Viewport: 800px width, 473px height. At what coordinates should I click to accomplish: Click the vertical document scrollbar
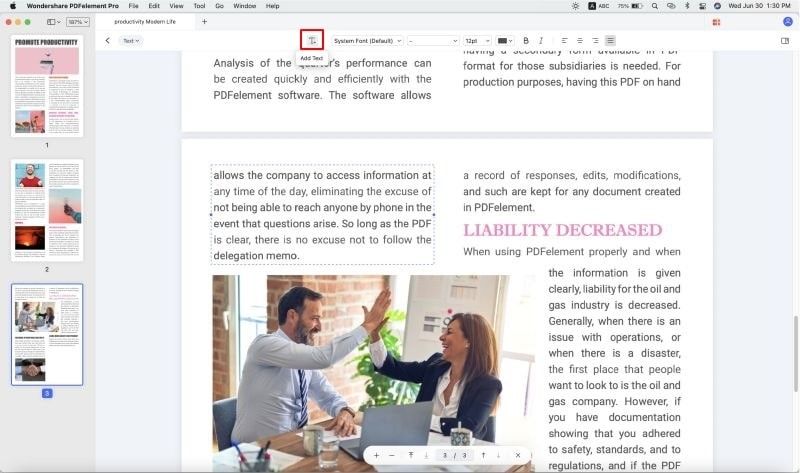tap(795, 354)
